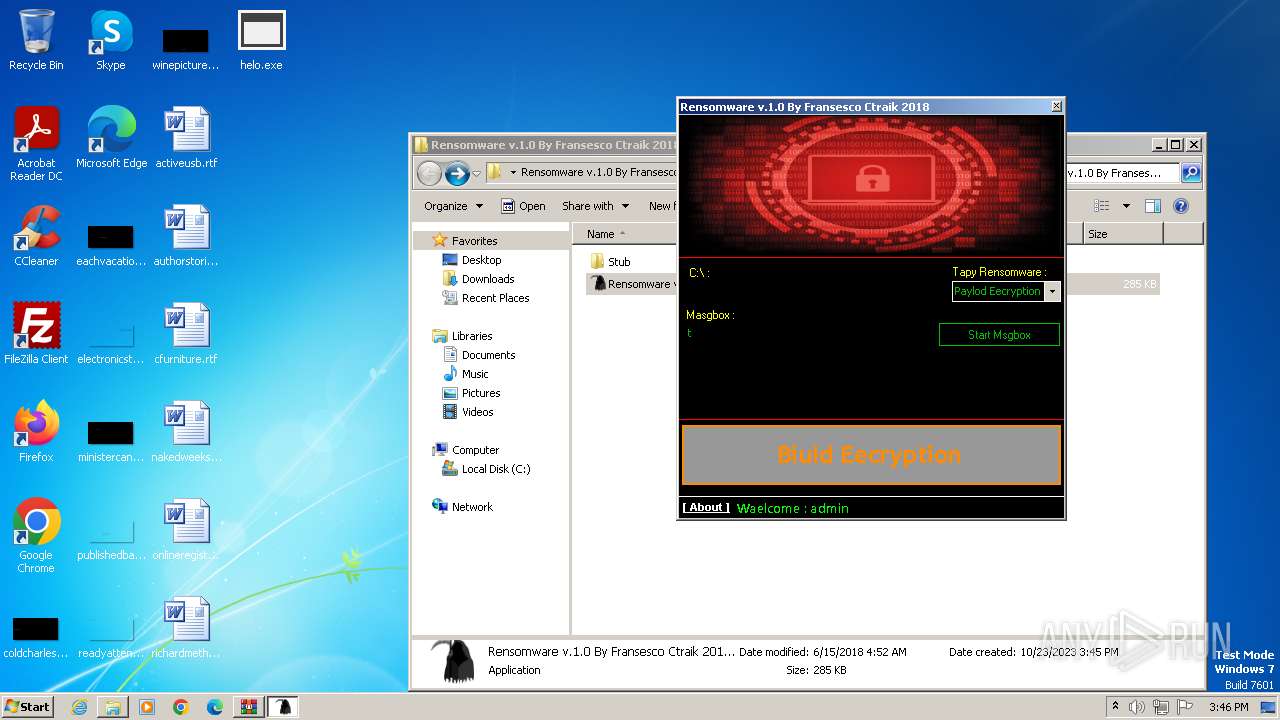Click the Start button

(x=28, y=707)
